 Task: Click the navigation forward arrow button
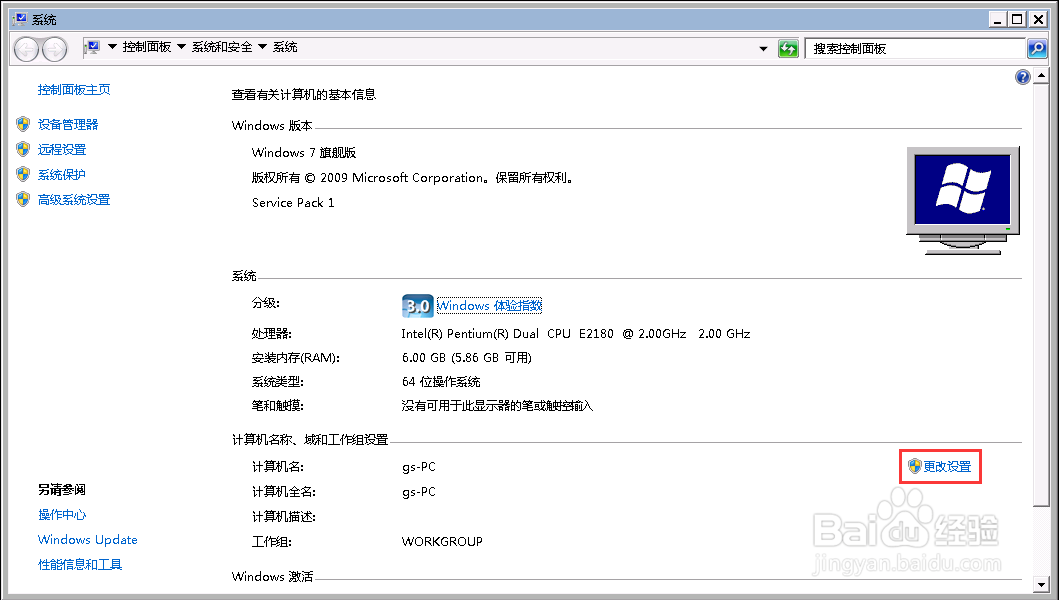pyautogui.click(x=55, y=47)
